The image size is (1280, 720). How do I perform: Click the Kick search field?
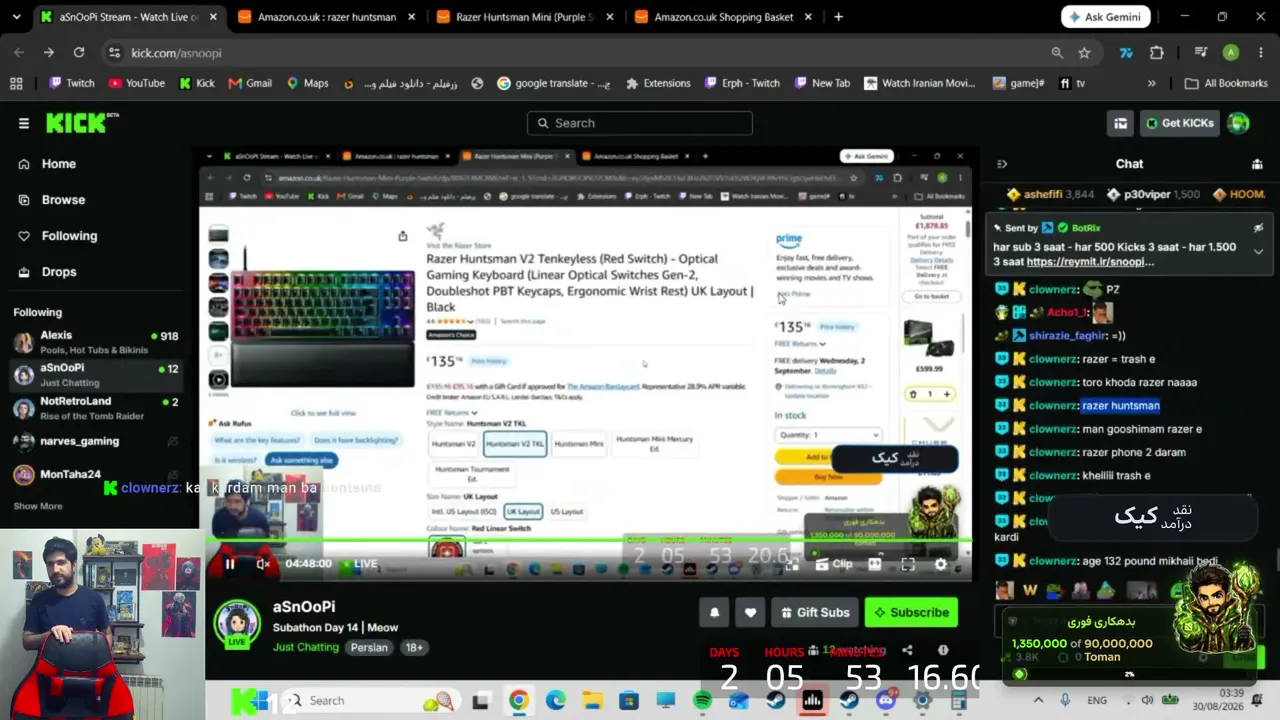pos(640,123)
